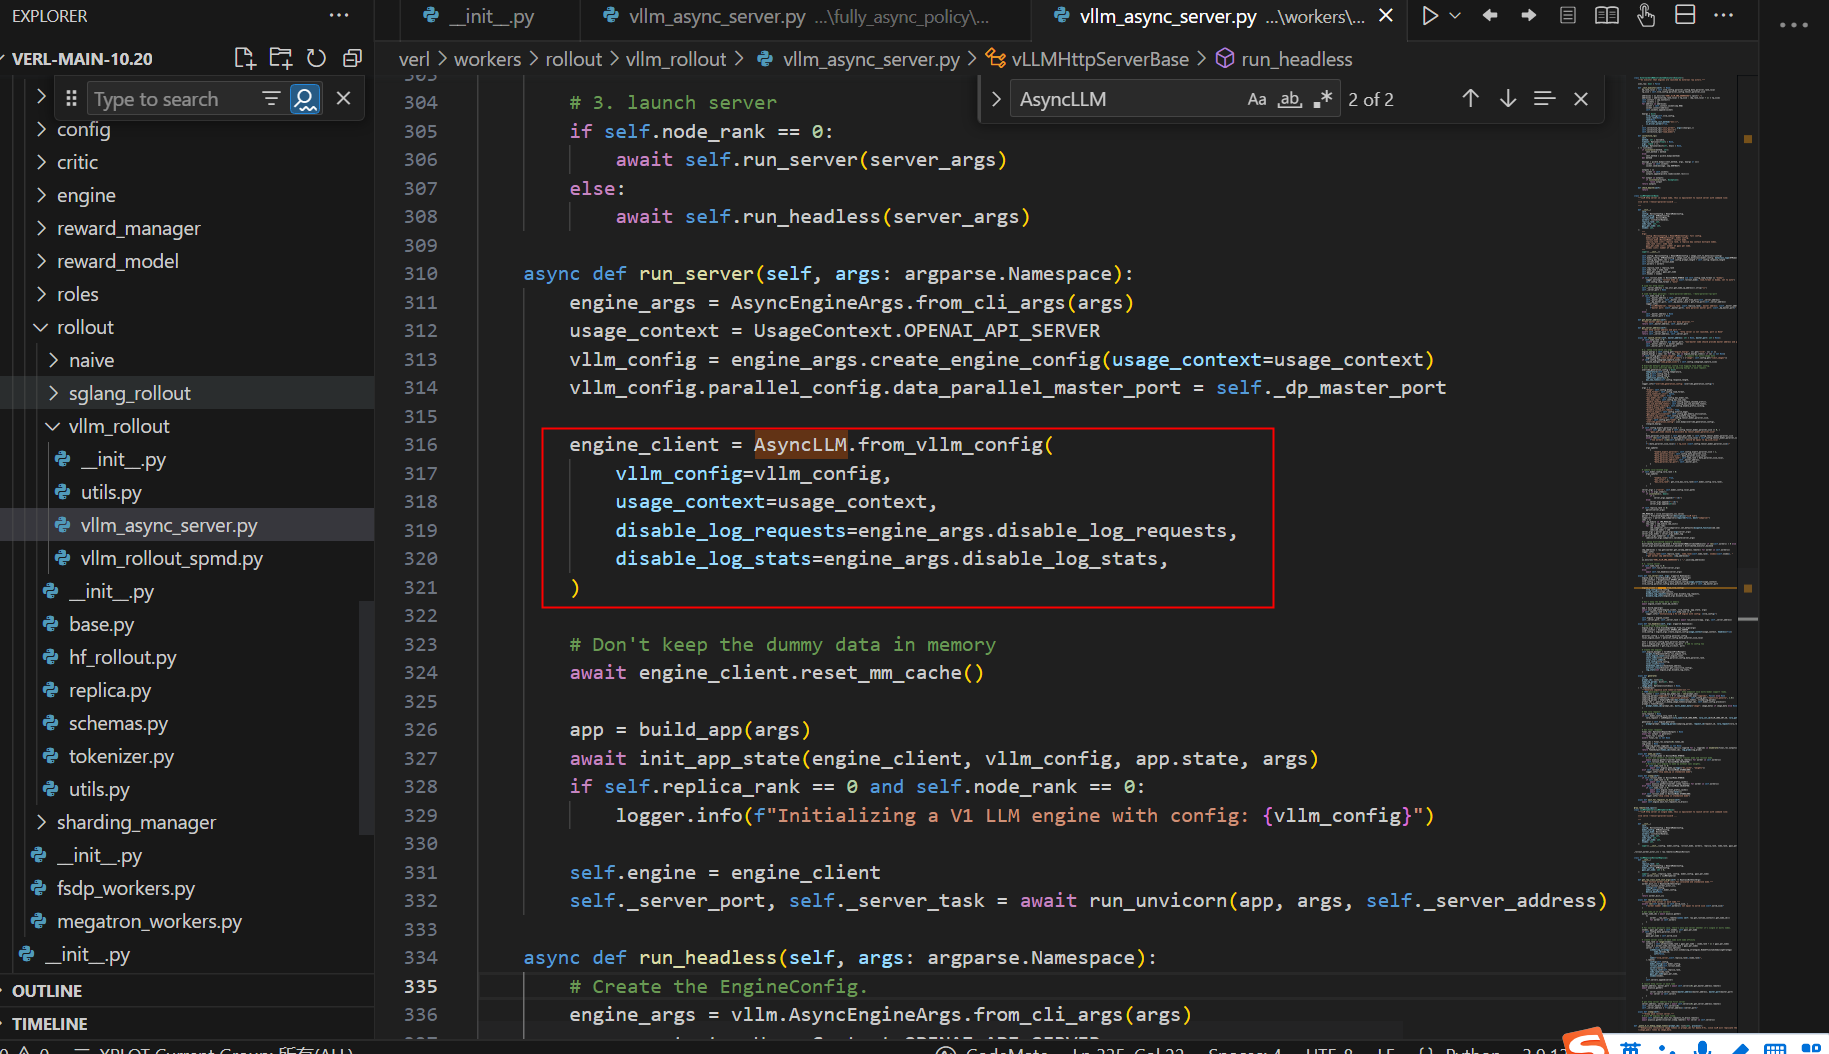Click the pointing-hand icon in the editor toolbar
The width and height of the screenshot is (1829, 1054).
click(x=1646, y=15)
